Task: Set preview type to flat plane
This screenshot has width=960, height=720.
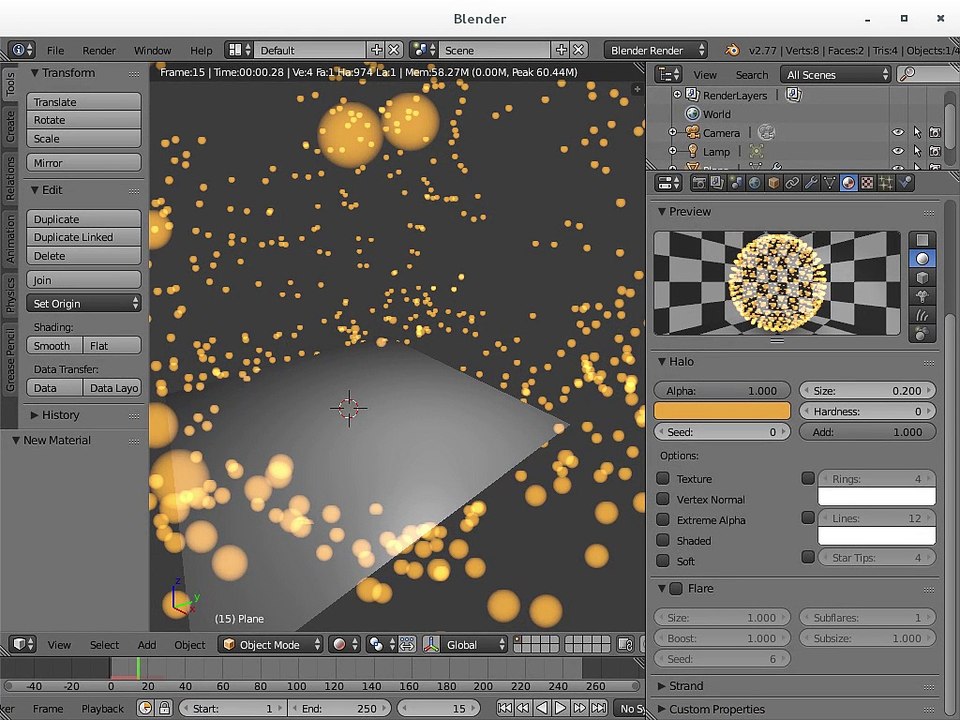Action: [x=922, y=239]
